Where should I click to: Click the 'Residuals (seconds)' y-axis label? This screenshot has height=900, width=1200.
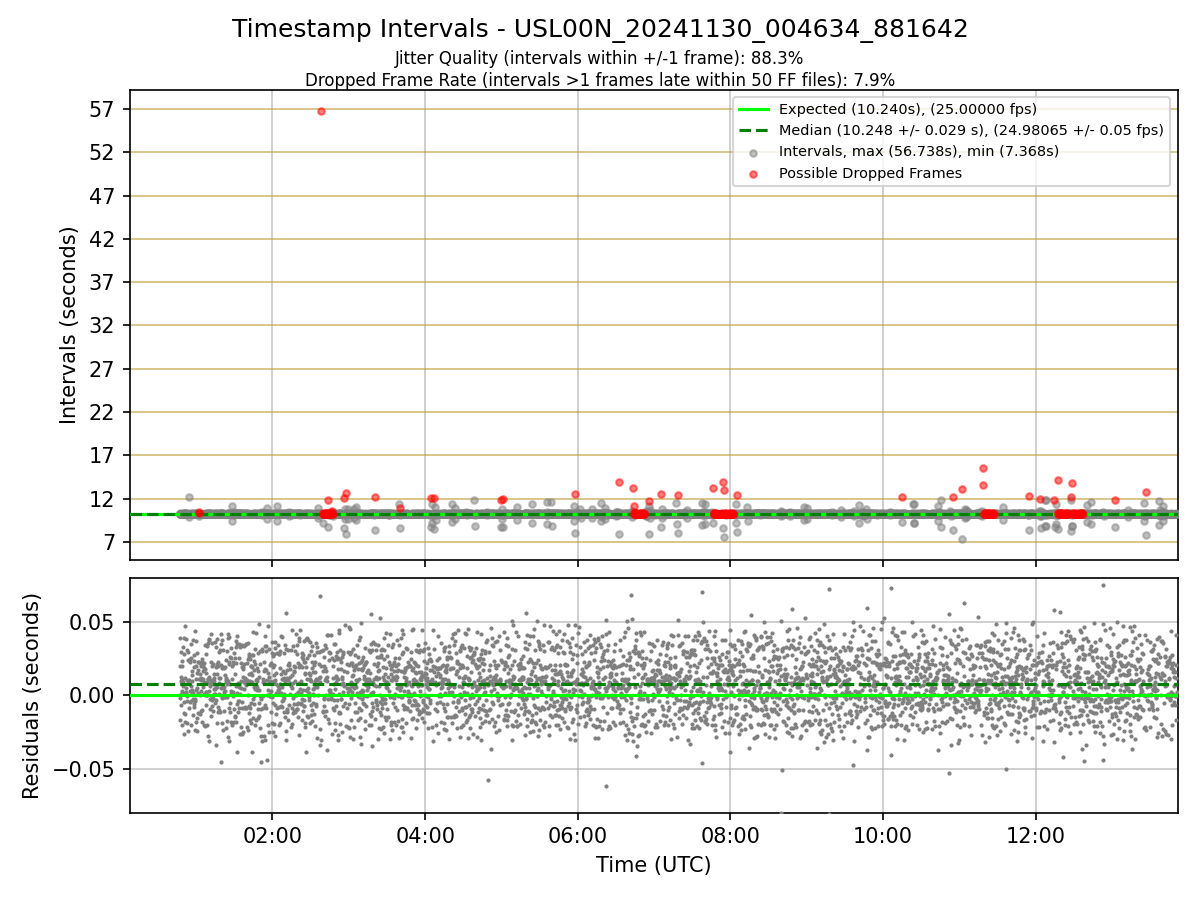pos(32,696)
